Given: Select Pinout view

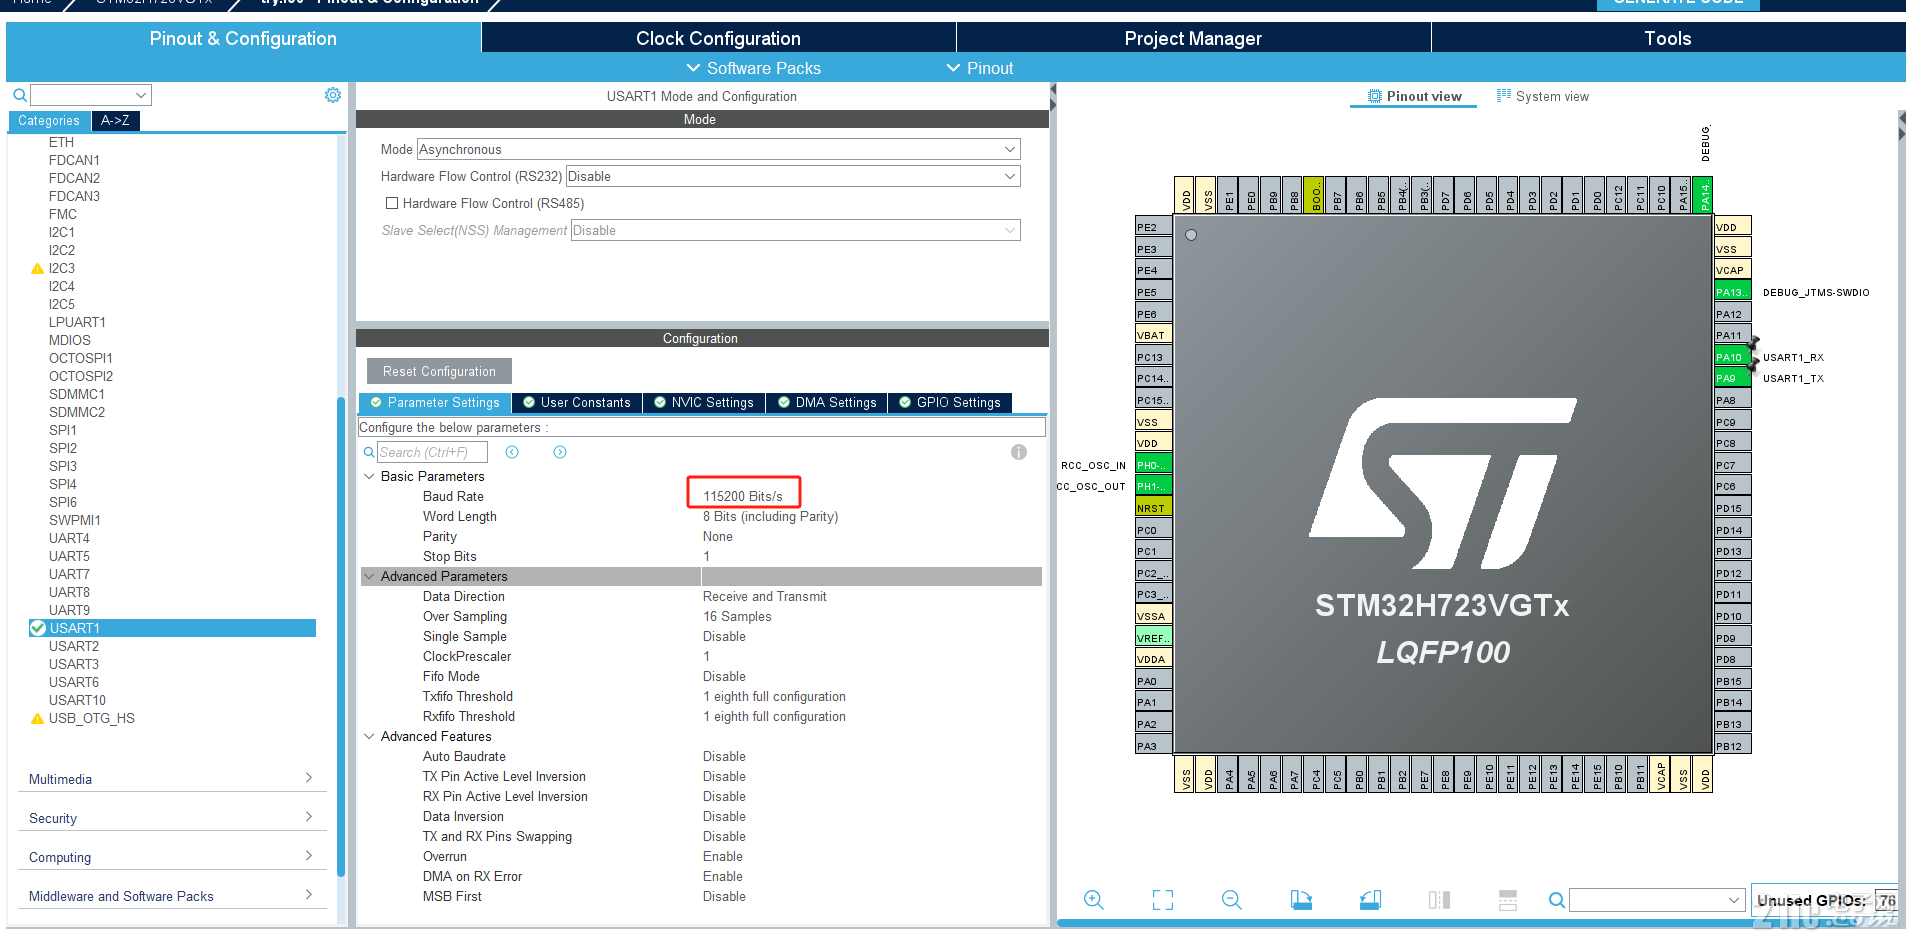Looking at the screenshot, I should click(1414, 96).
